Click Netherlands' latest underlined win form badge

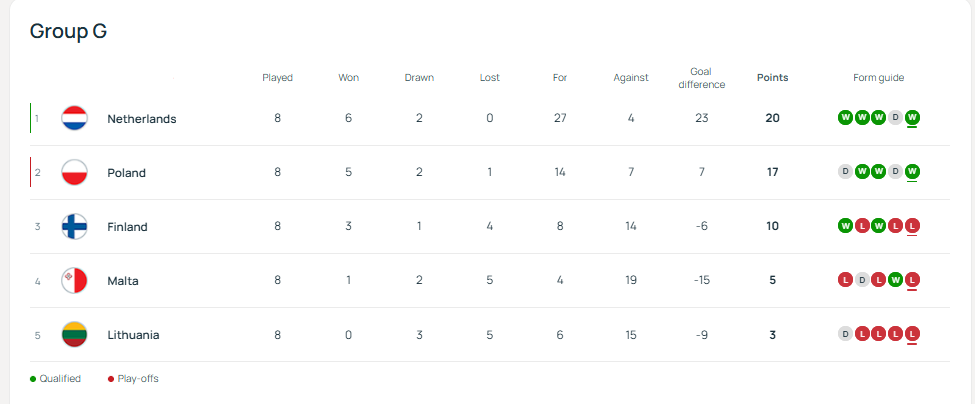click(x=913, y=118)
